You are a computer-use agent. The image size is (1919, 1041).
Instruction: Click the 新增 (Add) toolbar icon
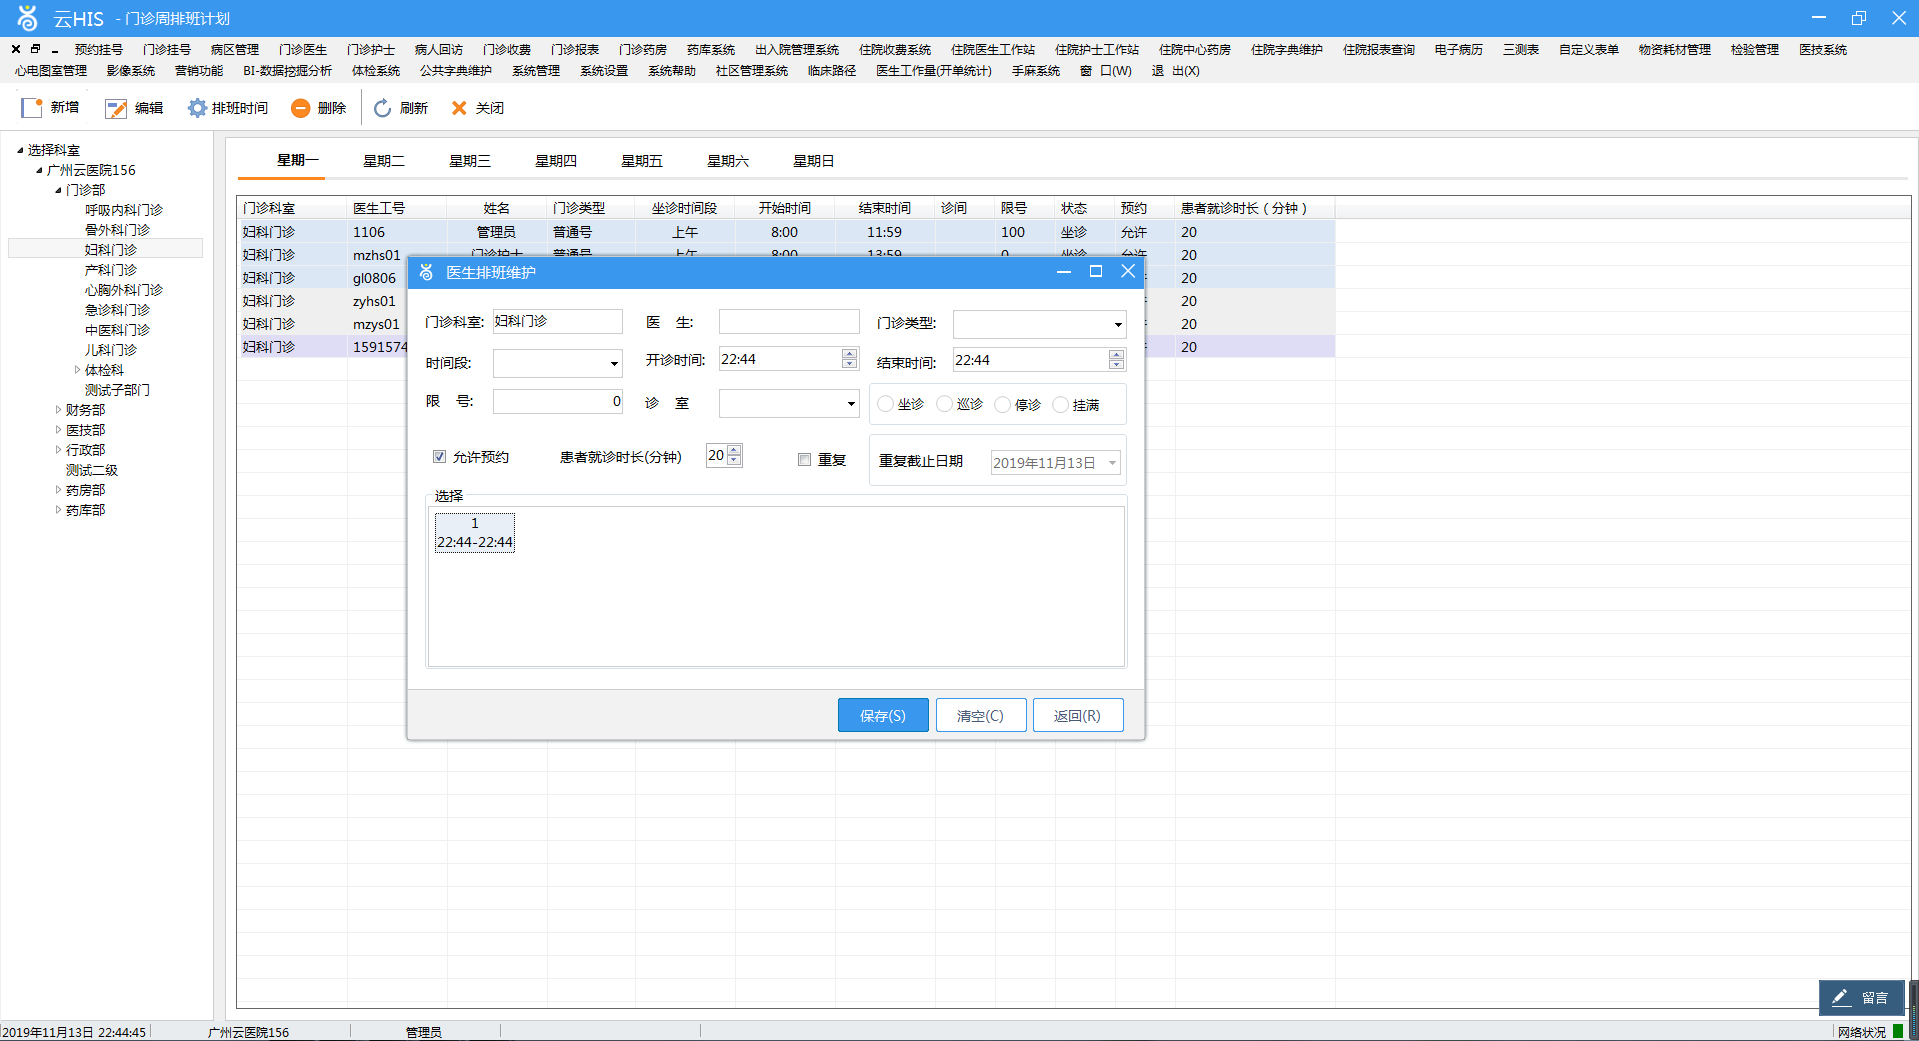tap(32, 108)
